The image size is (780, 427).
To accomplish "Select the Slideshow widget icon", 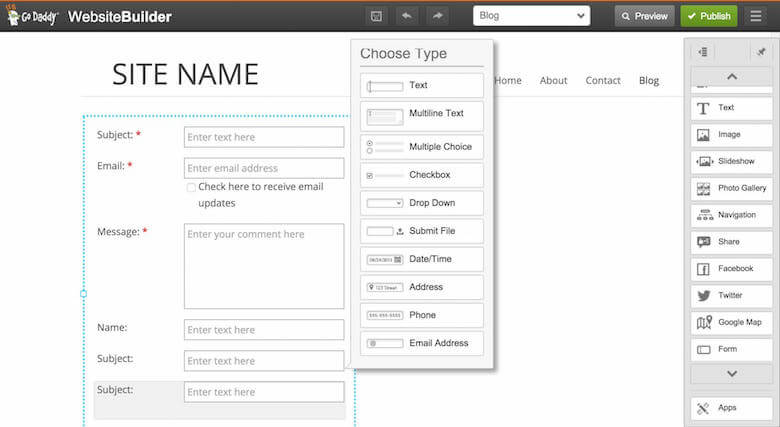I will (704, 161).
